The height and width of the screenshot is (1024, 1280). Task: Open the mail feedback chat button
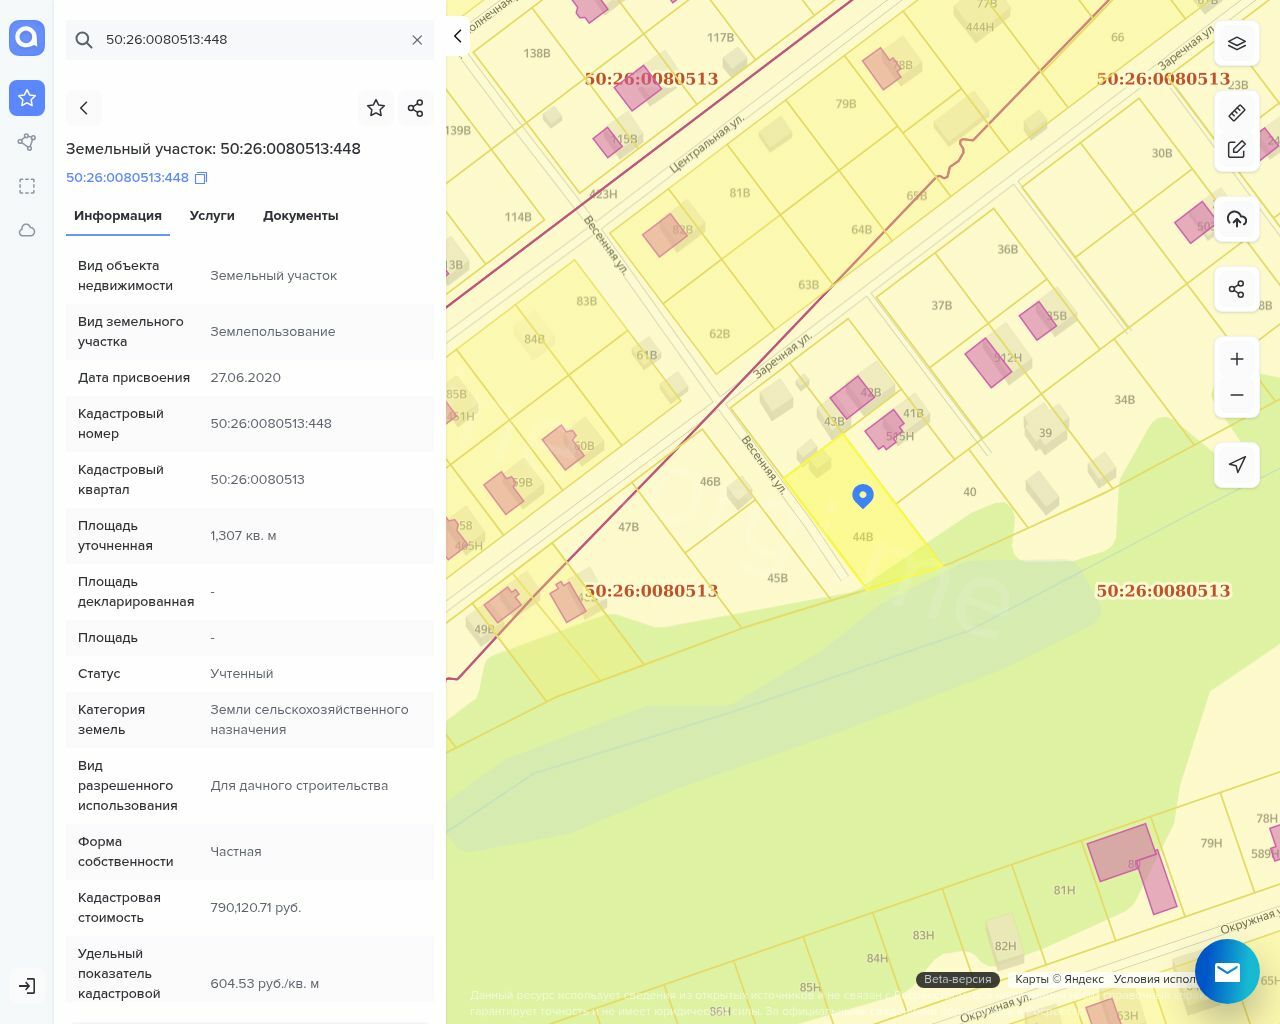pos(1227,971)
